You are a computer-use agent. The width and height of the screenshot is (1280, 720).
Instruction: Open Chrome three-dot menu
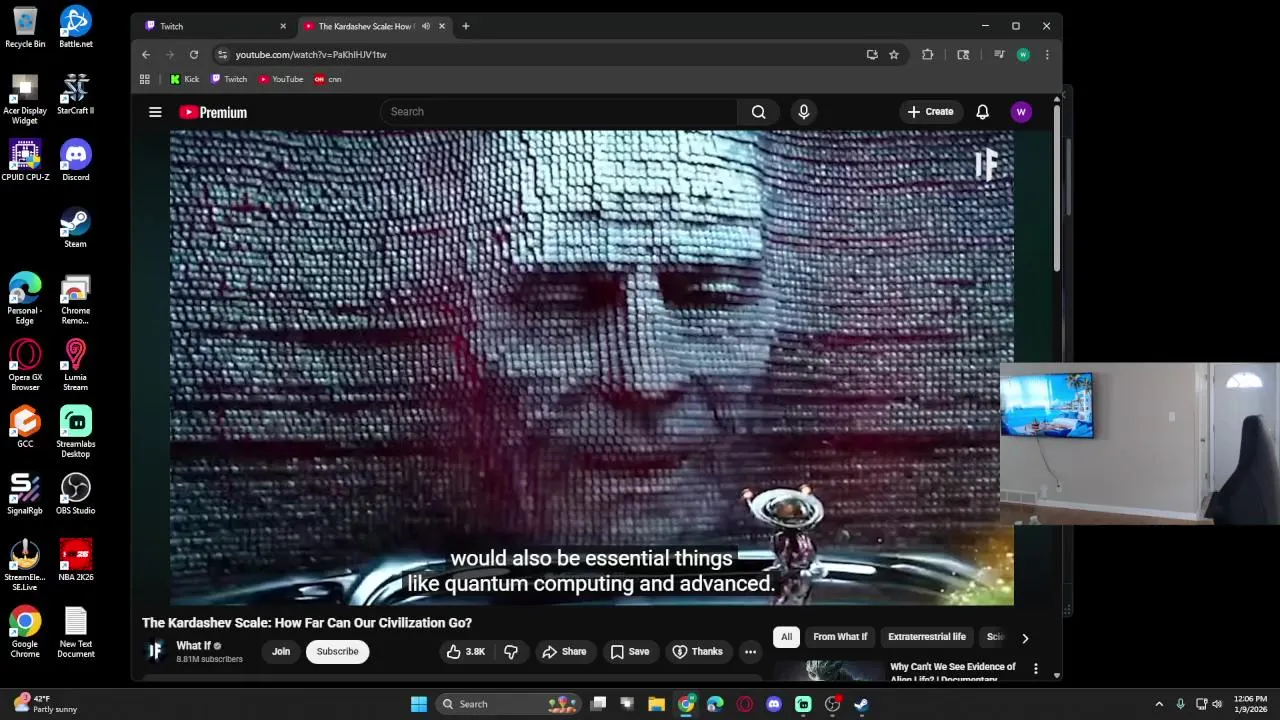click(1047, 55)
